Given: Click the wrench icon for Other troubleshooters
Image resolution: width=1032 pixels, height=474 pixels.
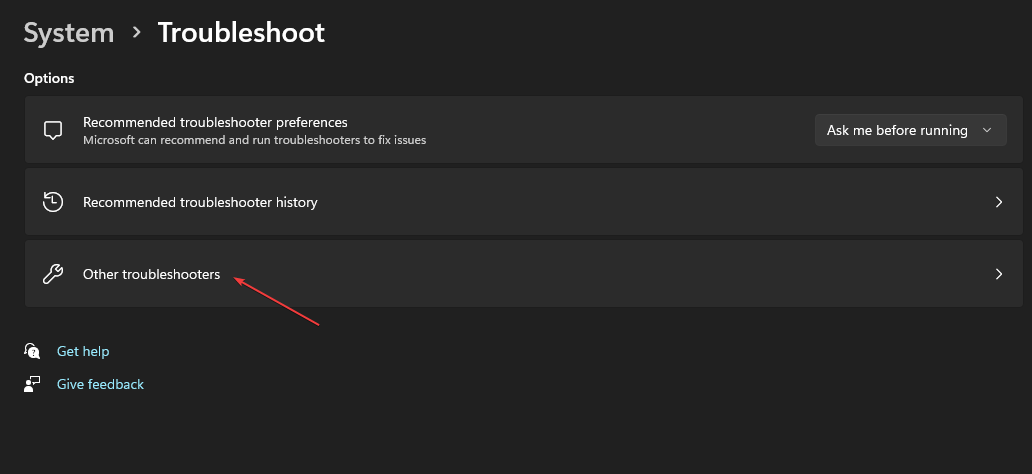Looking at the screenshot, I should 53,274.
